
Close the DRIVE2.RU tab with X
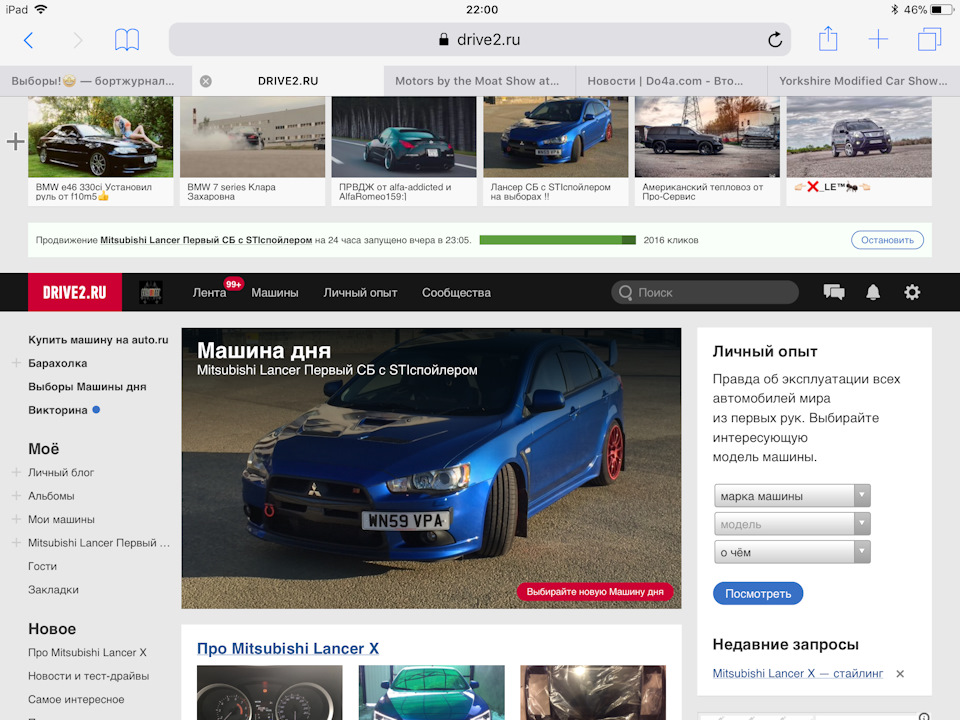click(x=206, y=81)
